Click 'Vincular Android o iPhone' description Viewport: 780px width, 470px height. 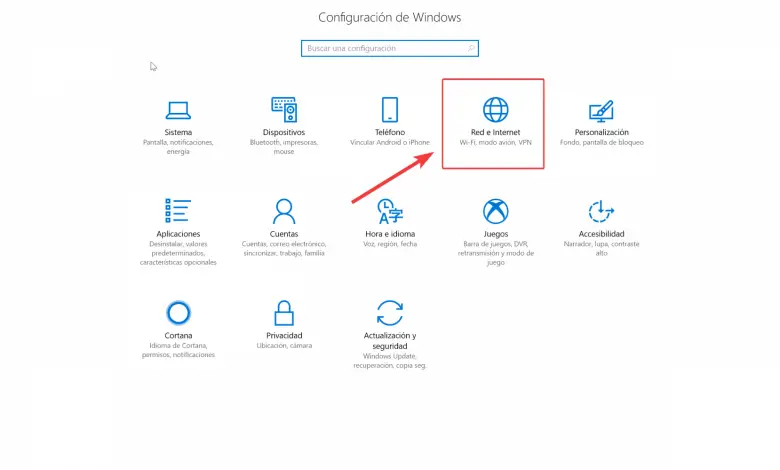pos(390,142)
